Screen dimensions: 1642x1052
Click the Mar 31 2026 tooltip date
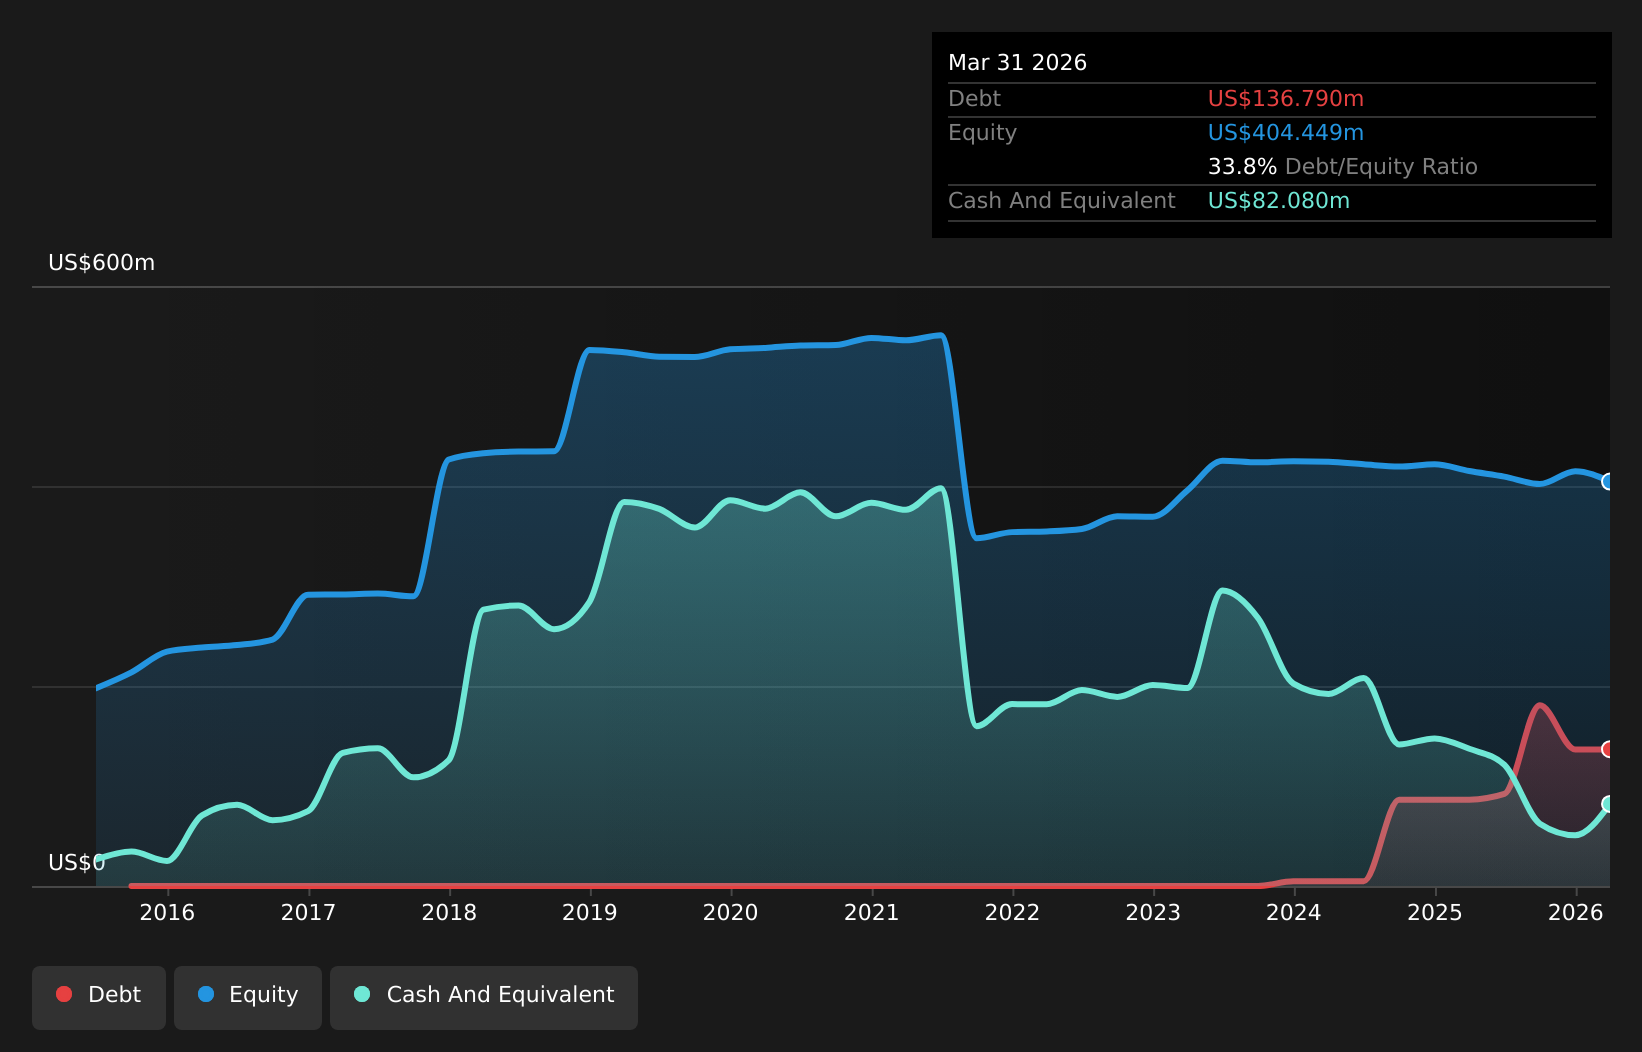point(1017,63)
